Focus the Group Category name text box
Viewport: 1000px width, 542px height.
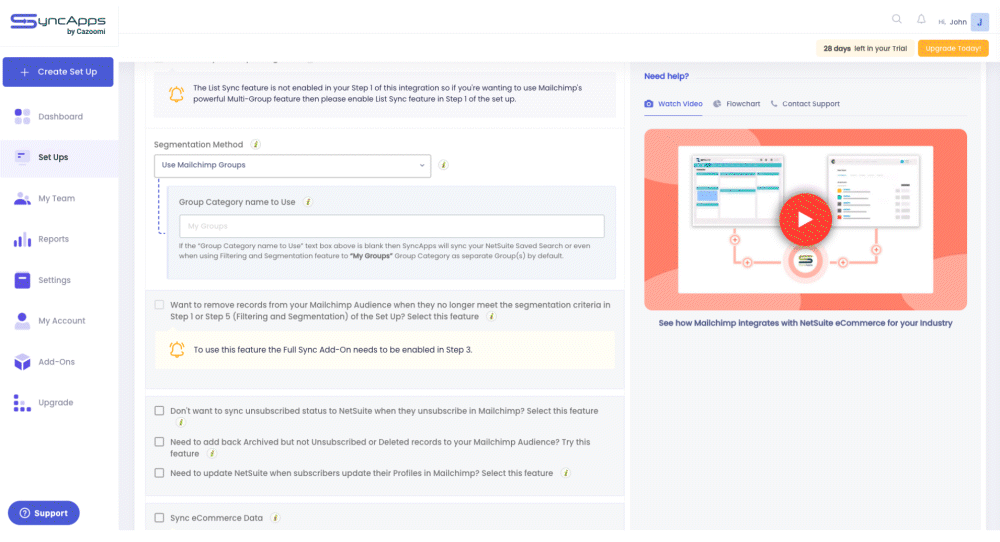point(392,226)
